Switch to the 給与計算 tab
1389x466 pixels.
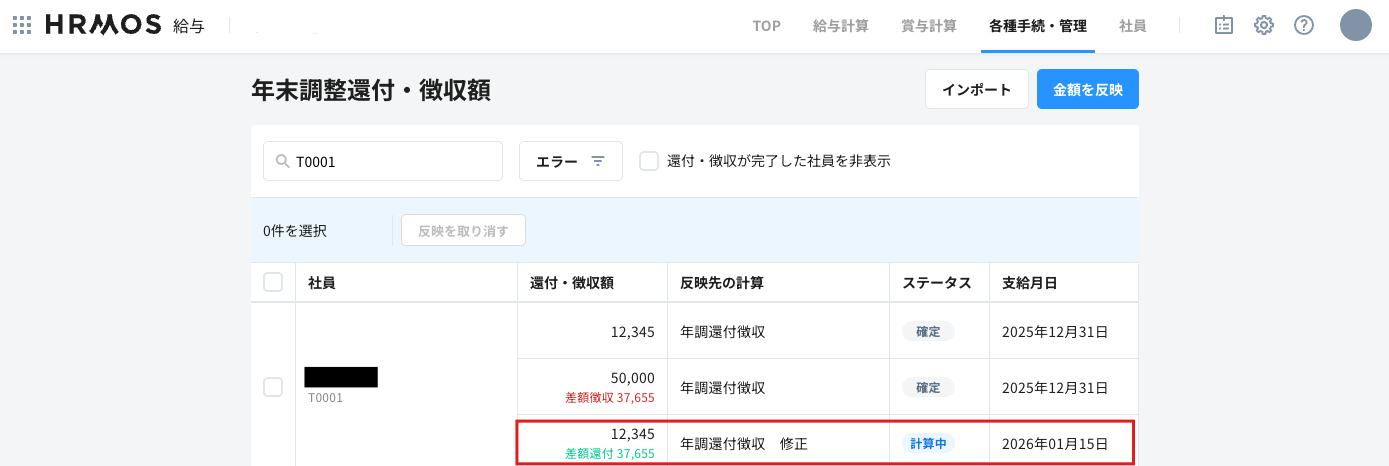click(840, 26)
